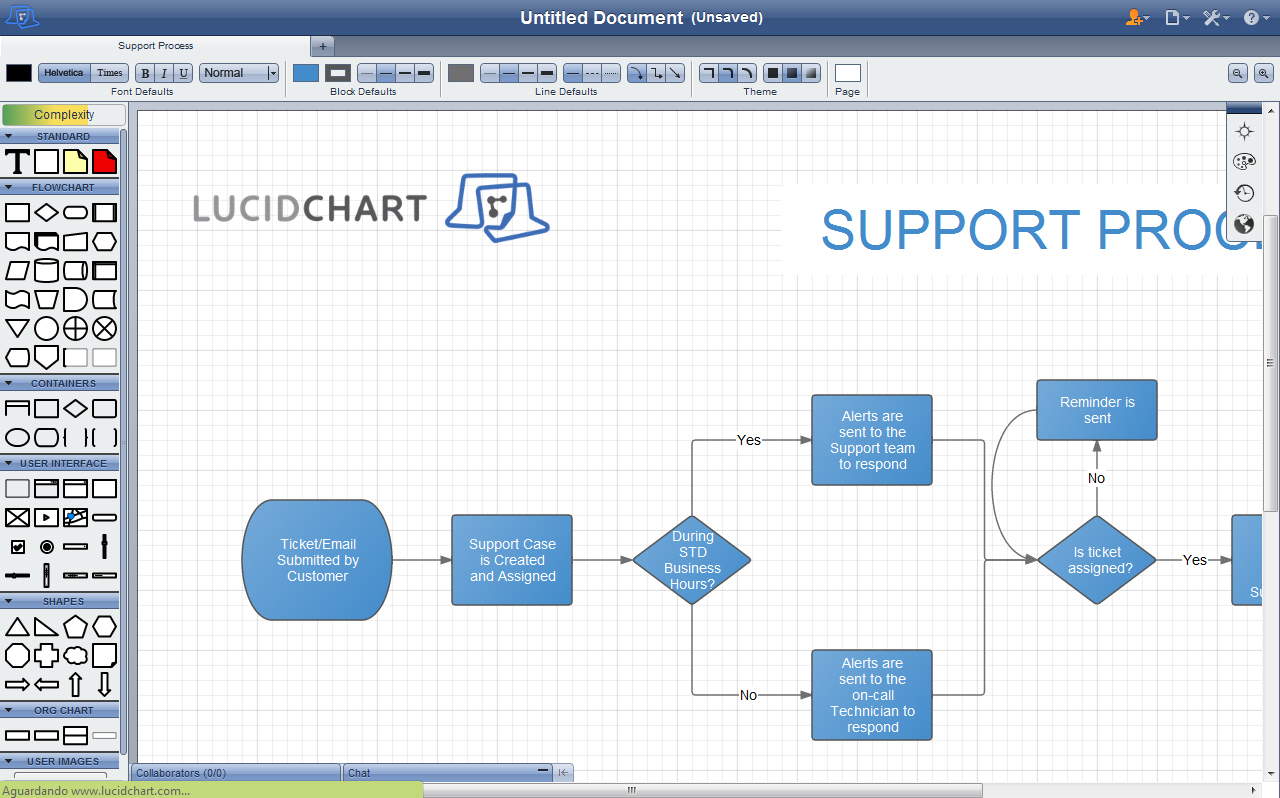Change the black font color swatch
Viewport: 1280px width, 798px height.
[19, 73]
